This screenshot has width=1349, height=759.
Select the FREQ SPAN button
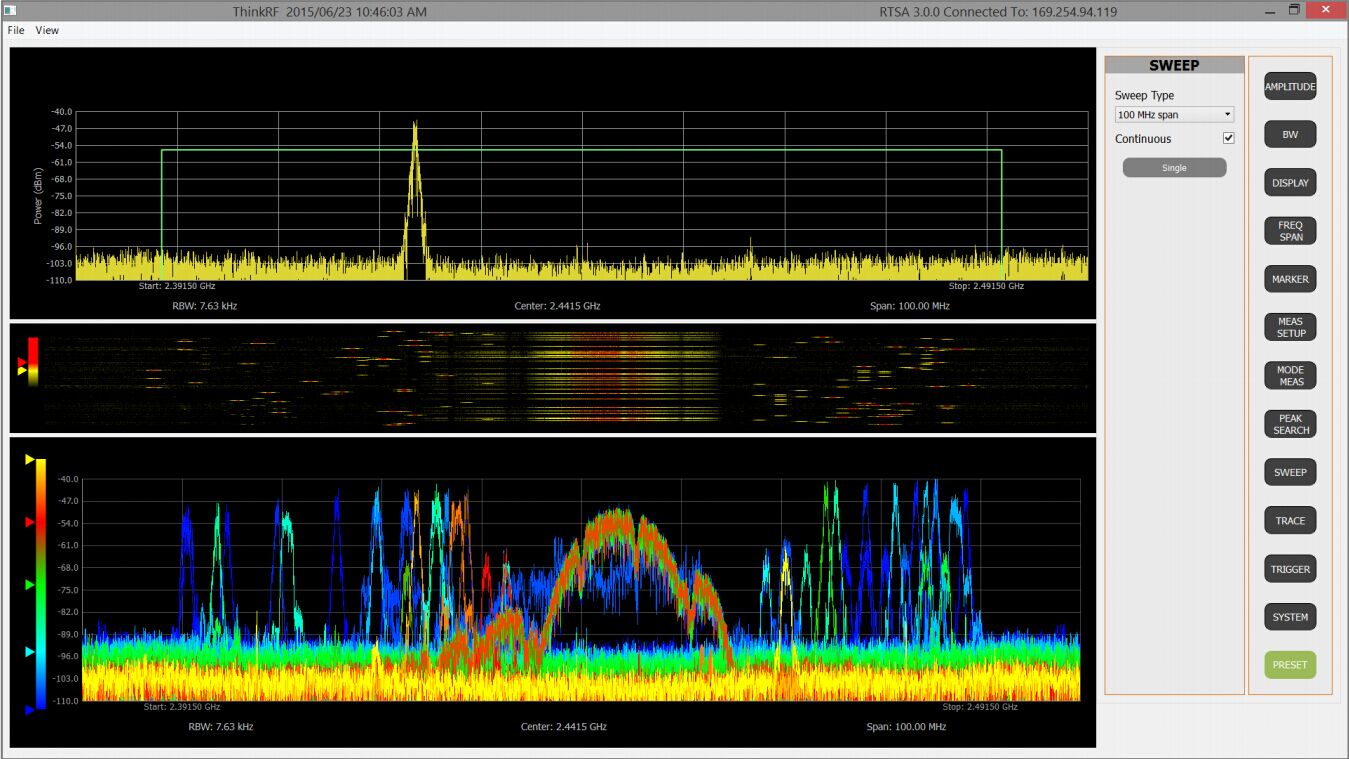tap(1289, 231)
